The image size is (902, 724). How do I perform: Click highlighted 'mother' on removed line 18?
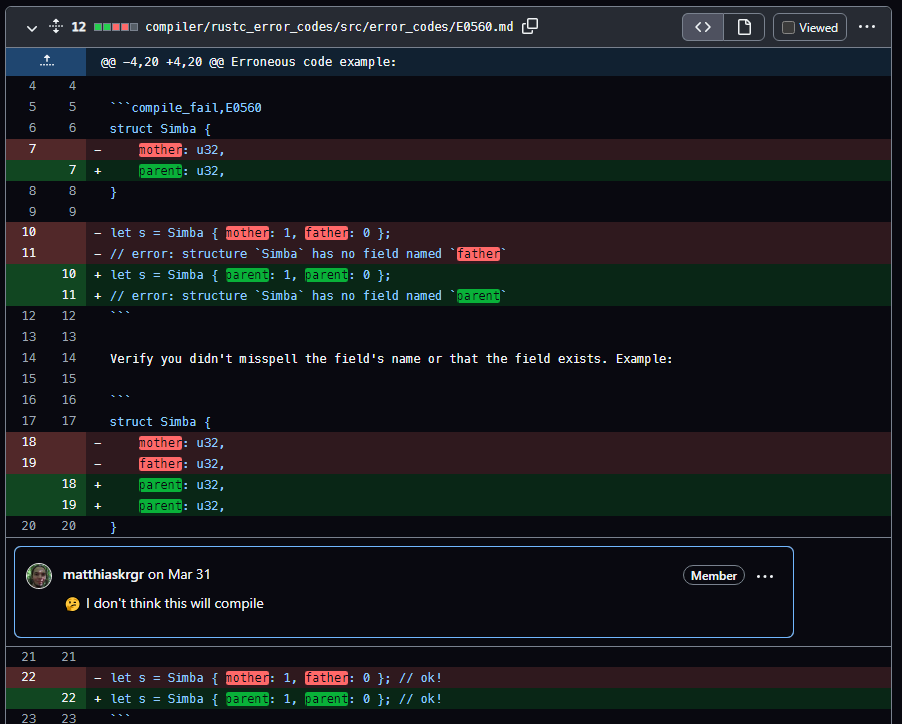[x=160, y=443]
